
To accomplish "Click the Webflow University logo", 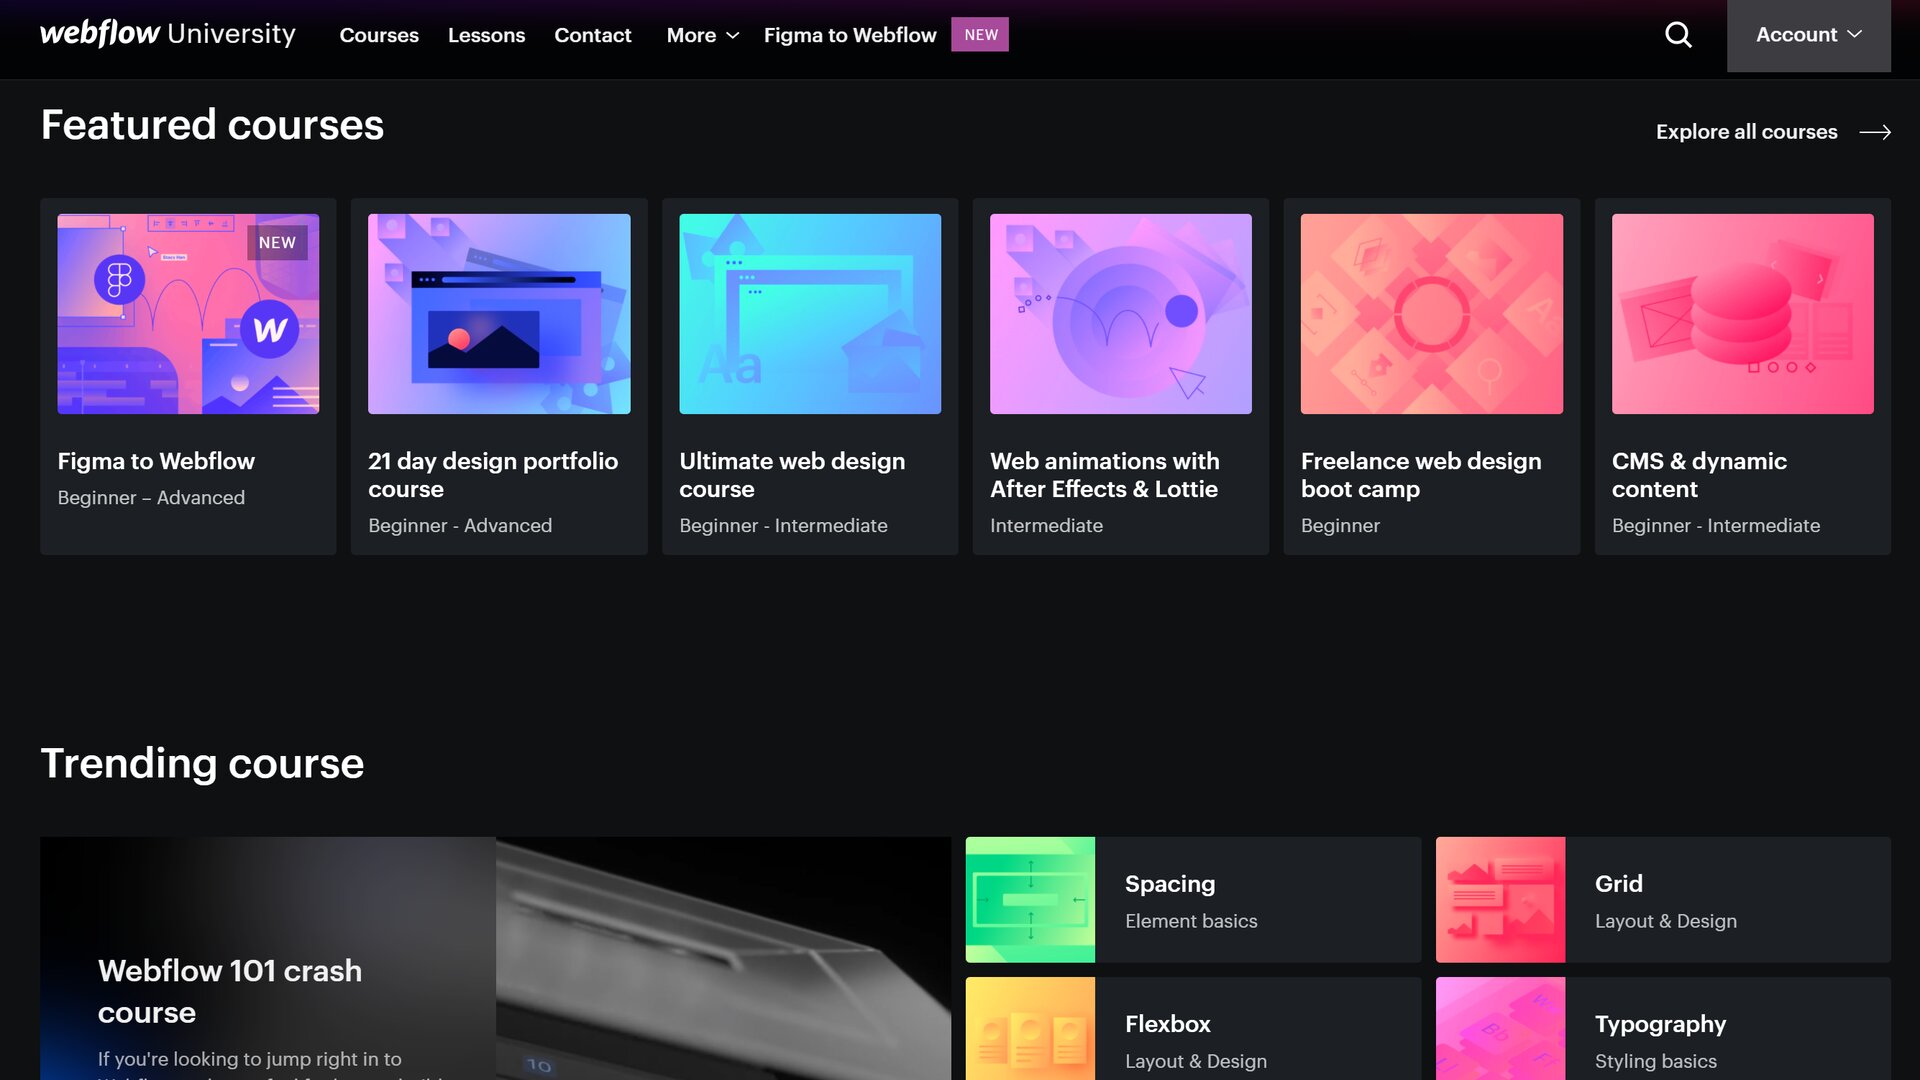I will pyautogui.click(x=168, y=34).
